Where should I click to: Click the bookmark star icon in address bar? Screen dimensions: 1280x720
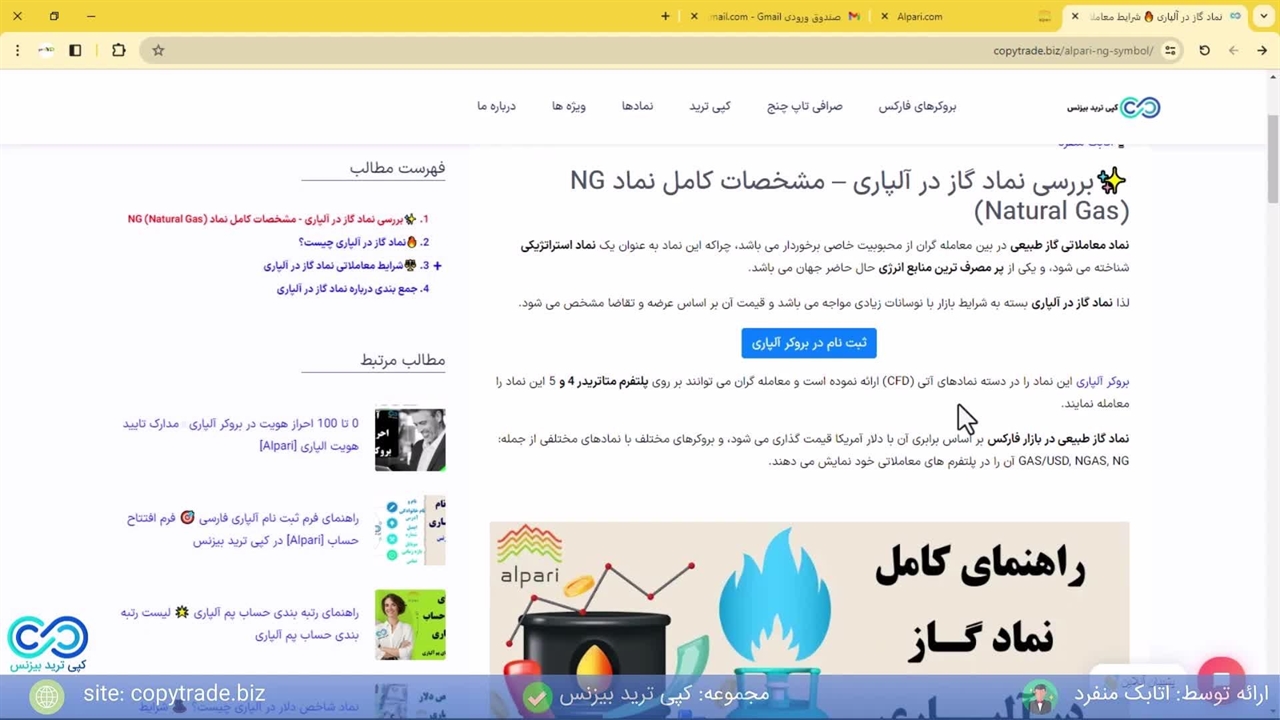click(158, 50)
